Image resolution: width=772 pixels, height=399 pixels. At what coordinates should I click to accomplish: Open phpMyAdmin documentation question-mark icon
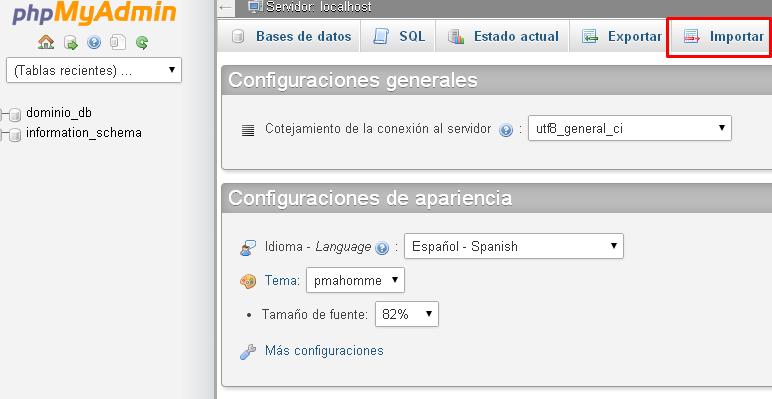tap(94, 43)
